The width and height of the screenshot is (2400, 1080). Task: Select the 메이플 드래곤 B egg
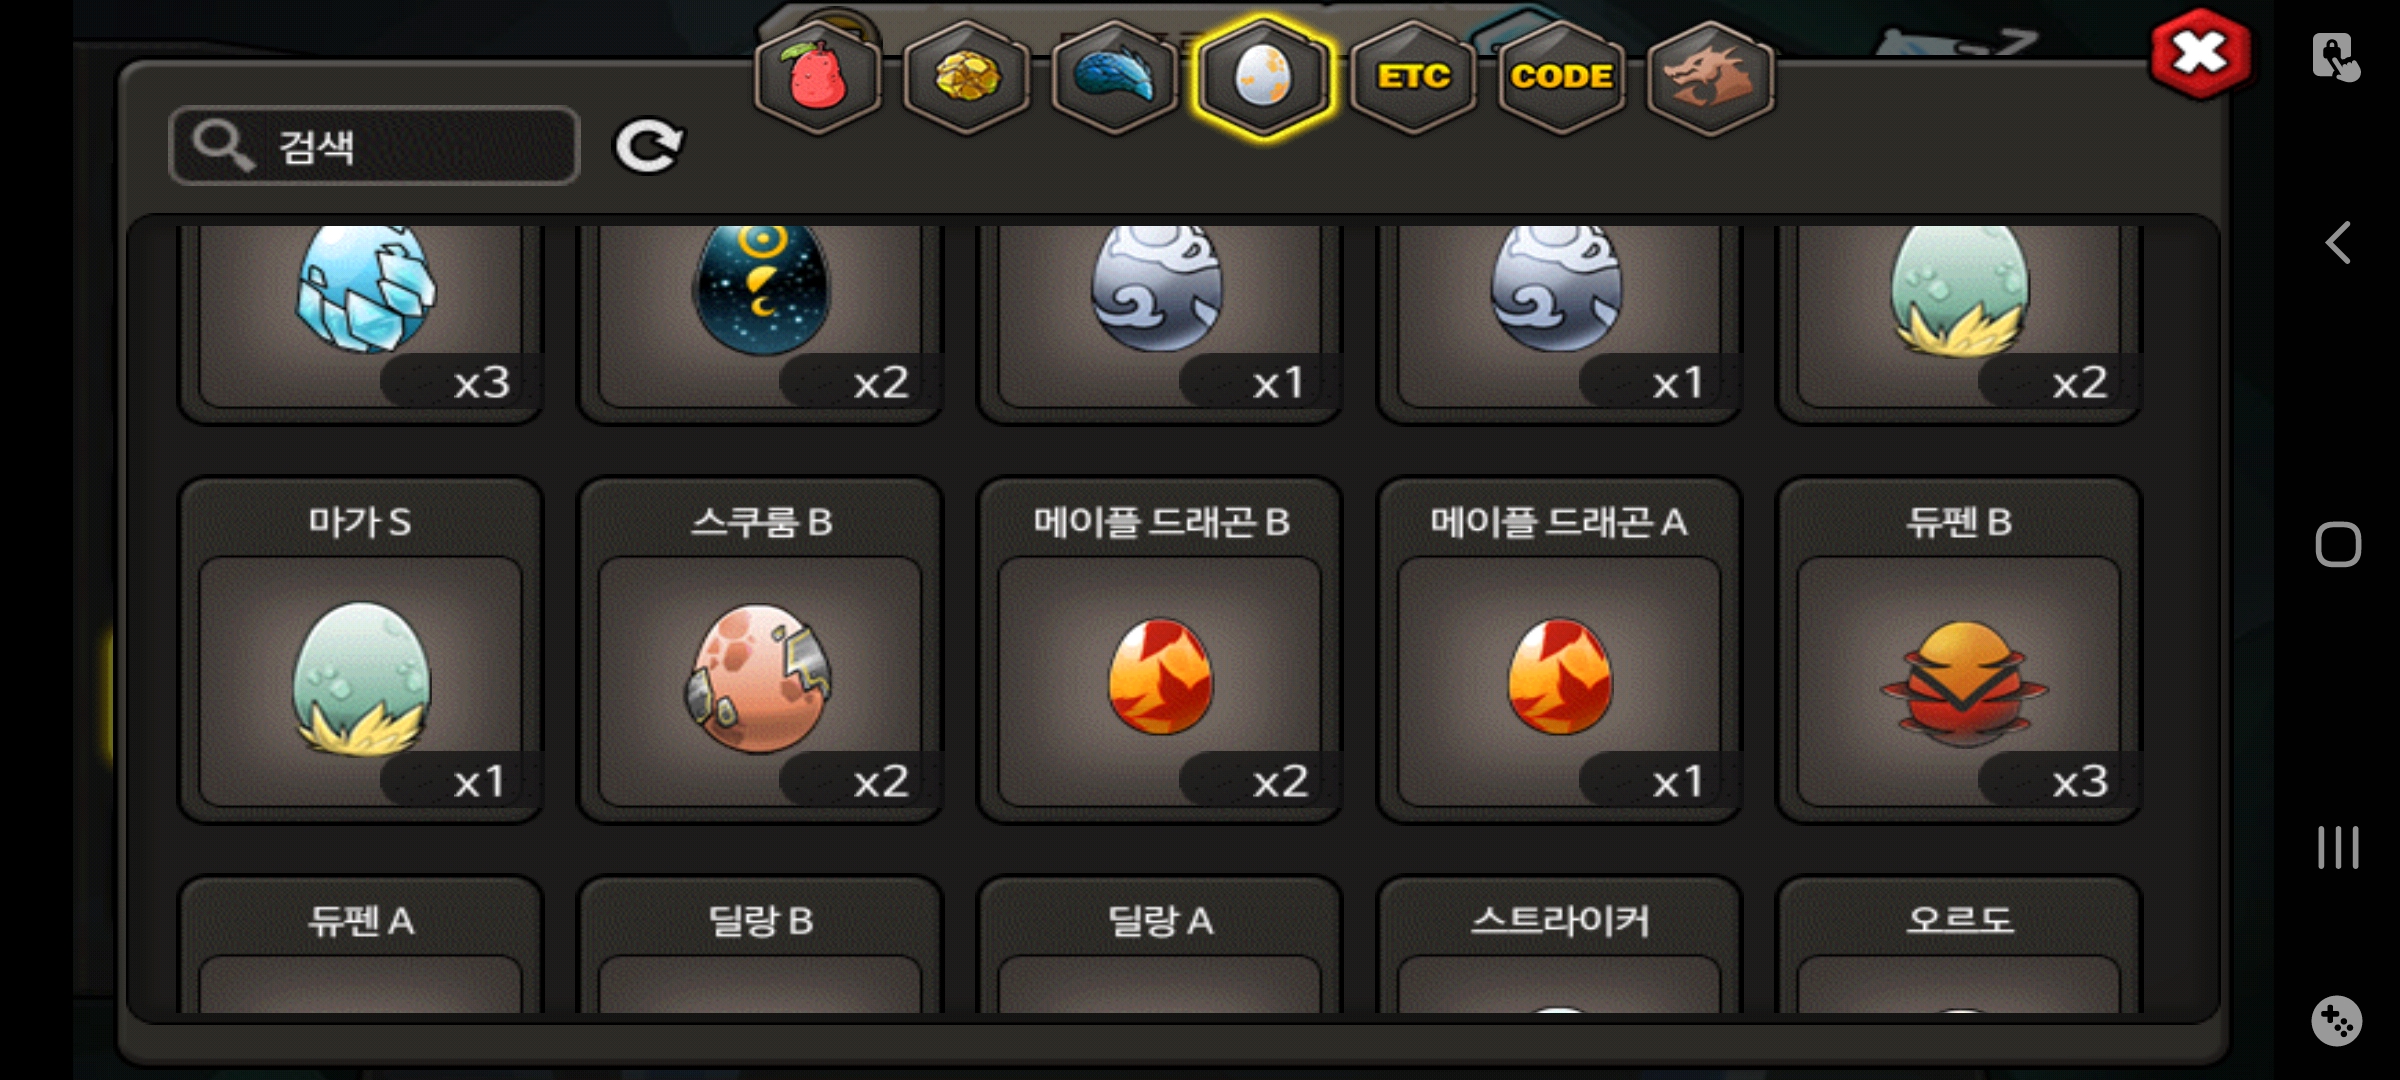click(1160, 650)
